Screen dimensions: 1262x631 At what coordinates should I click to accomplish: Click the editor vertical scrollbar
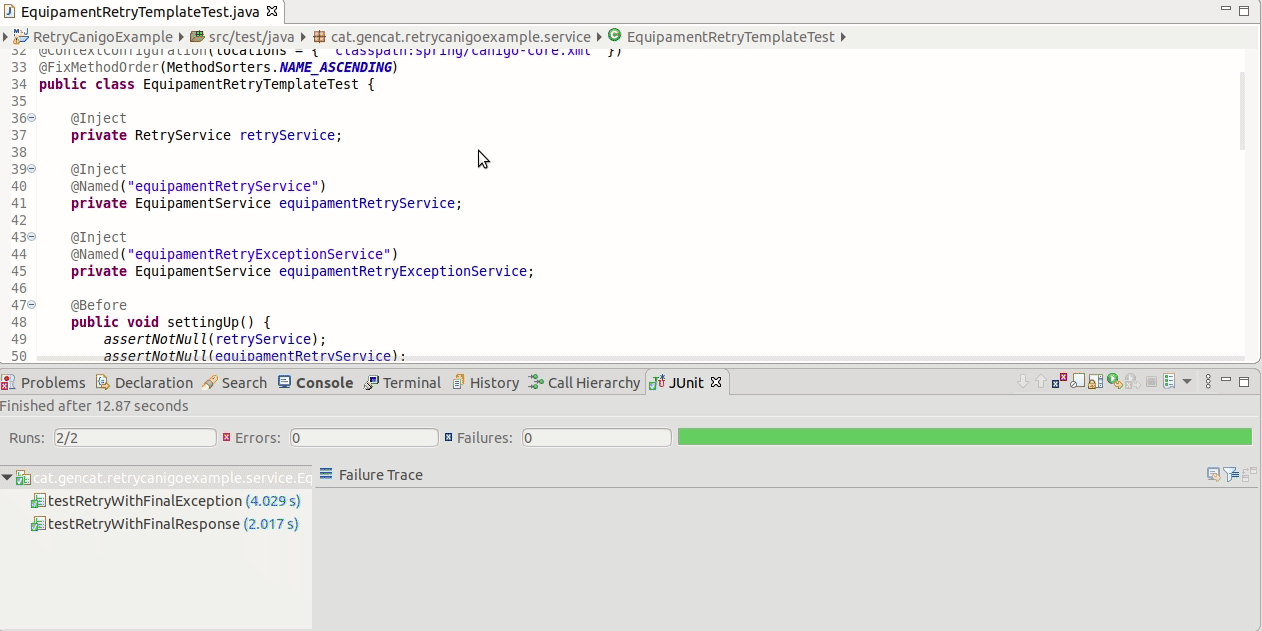pyautogui.click(x=1243, y=110)
